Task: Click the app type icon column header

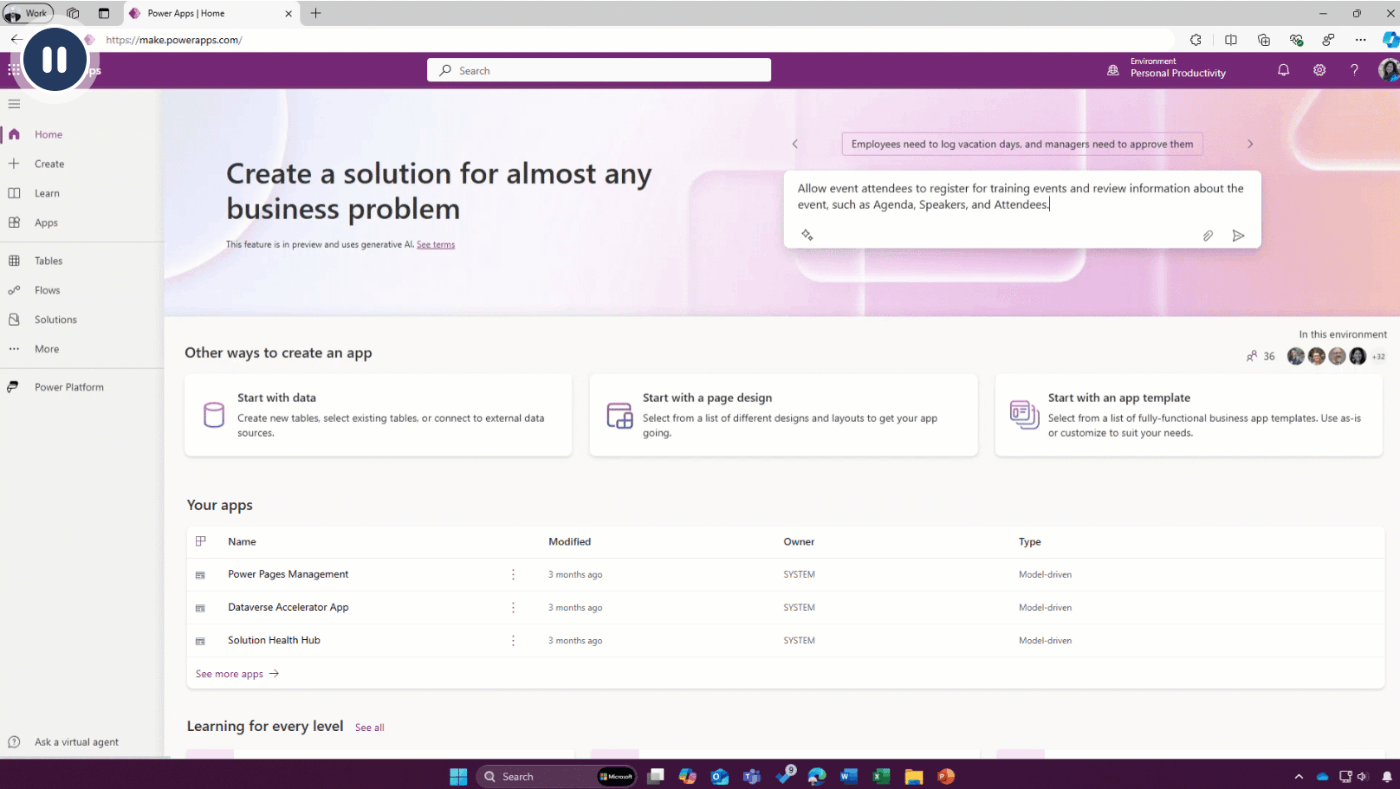Action: tap(201, 541)
